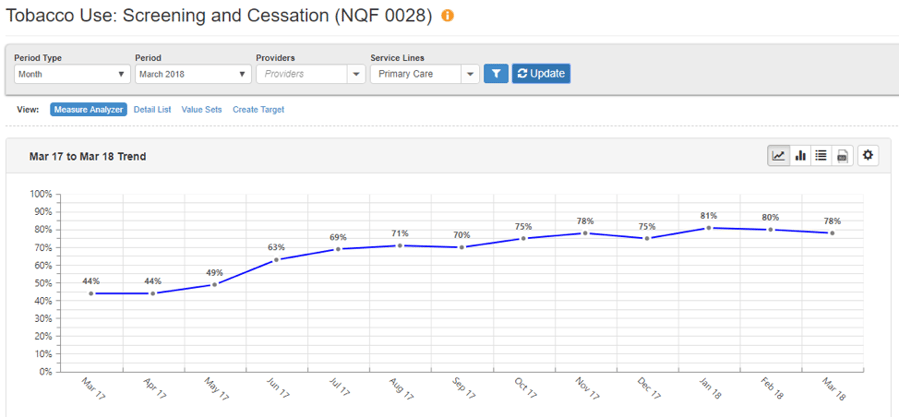Click the page title Tobacco Use: Screening and Cessation

pyautogui.click(x=218, y=16)
